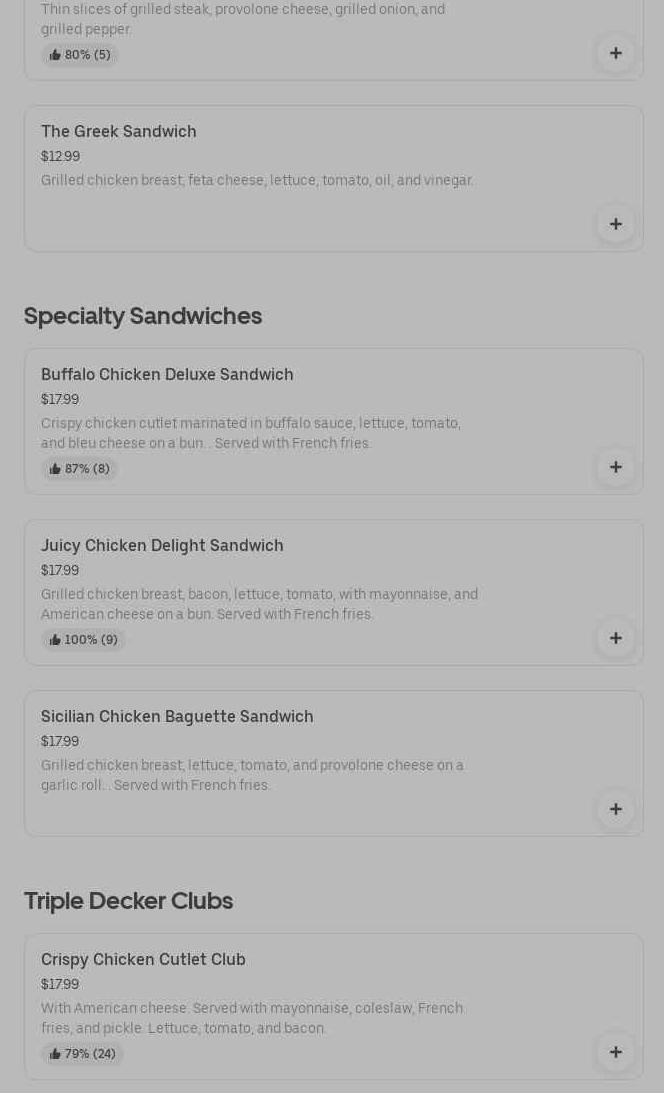Open Juicy Chicken Delight Sandwich title
664x1093 pixels.
pos(162,545)
